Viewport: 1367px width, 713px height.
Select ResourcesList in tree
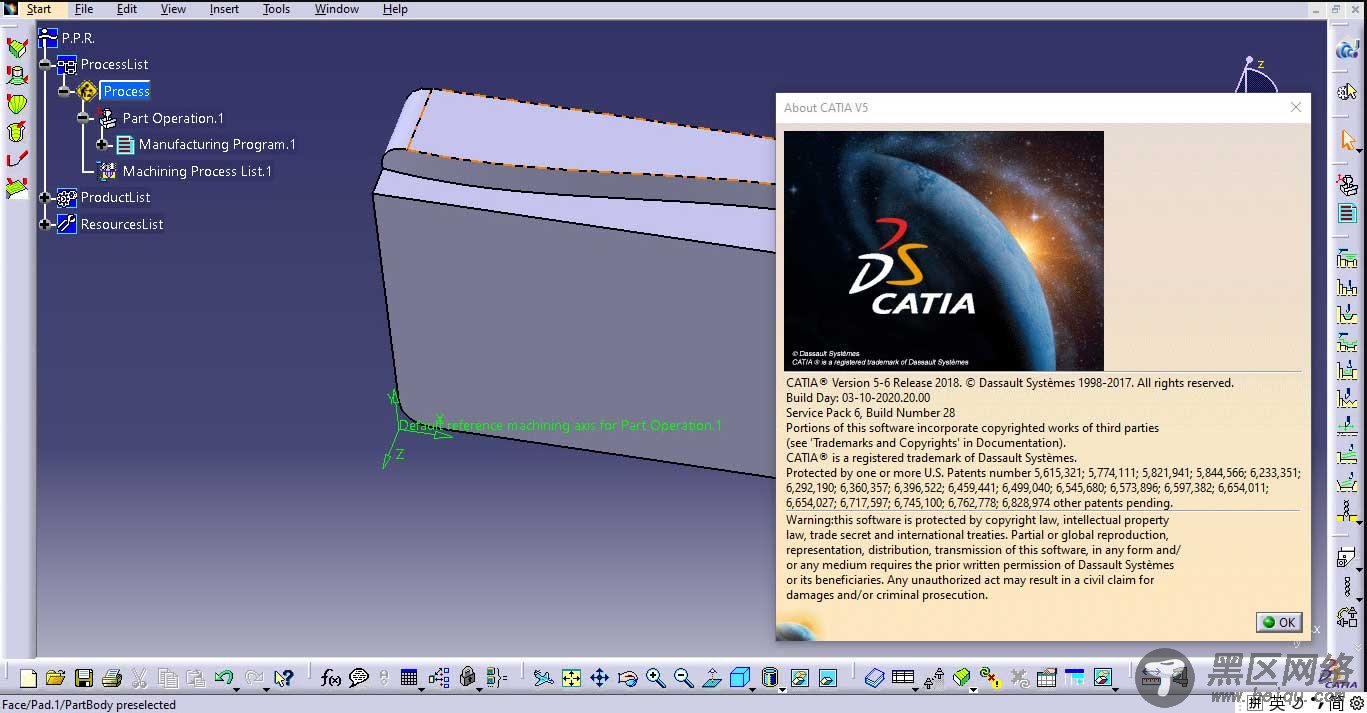click(x=122, y=224)
